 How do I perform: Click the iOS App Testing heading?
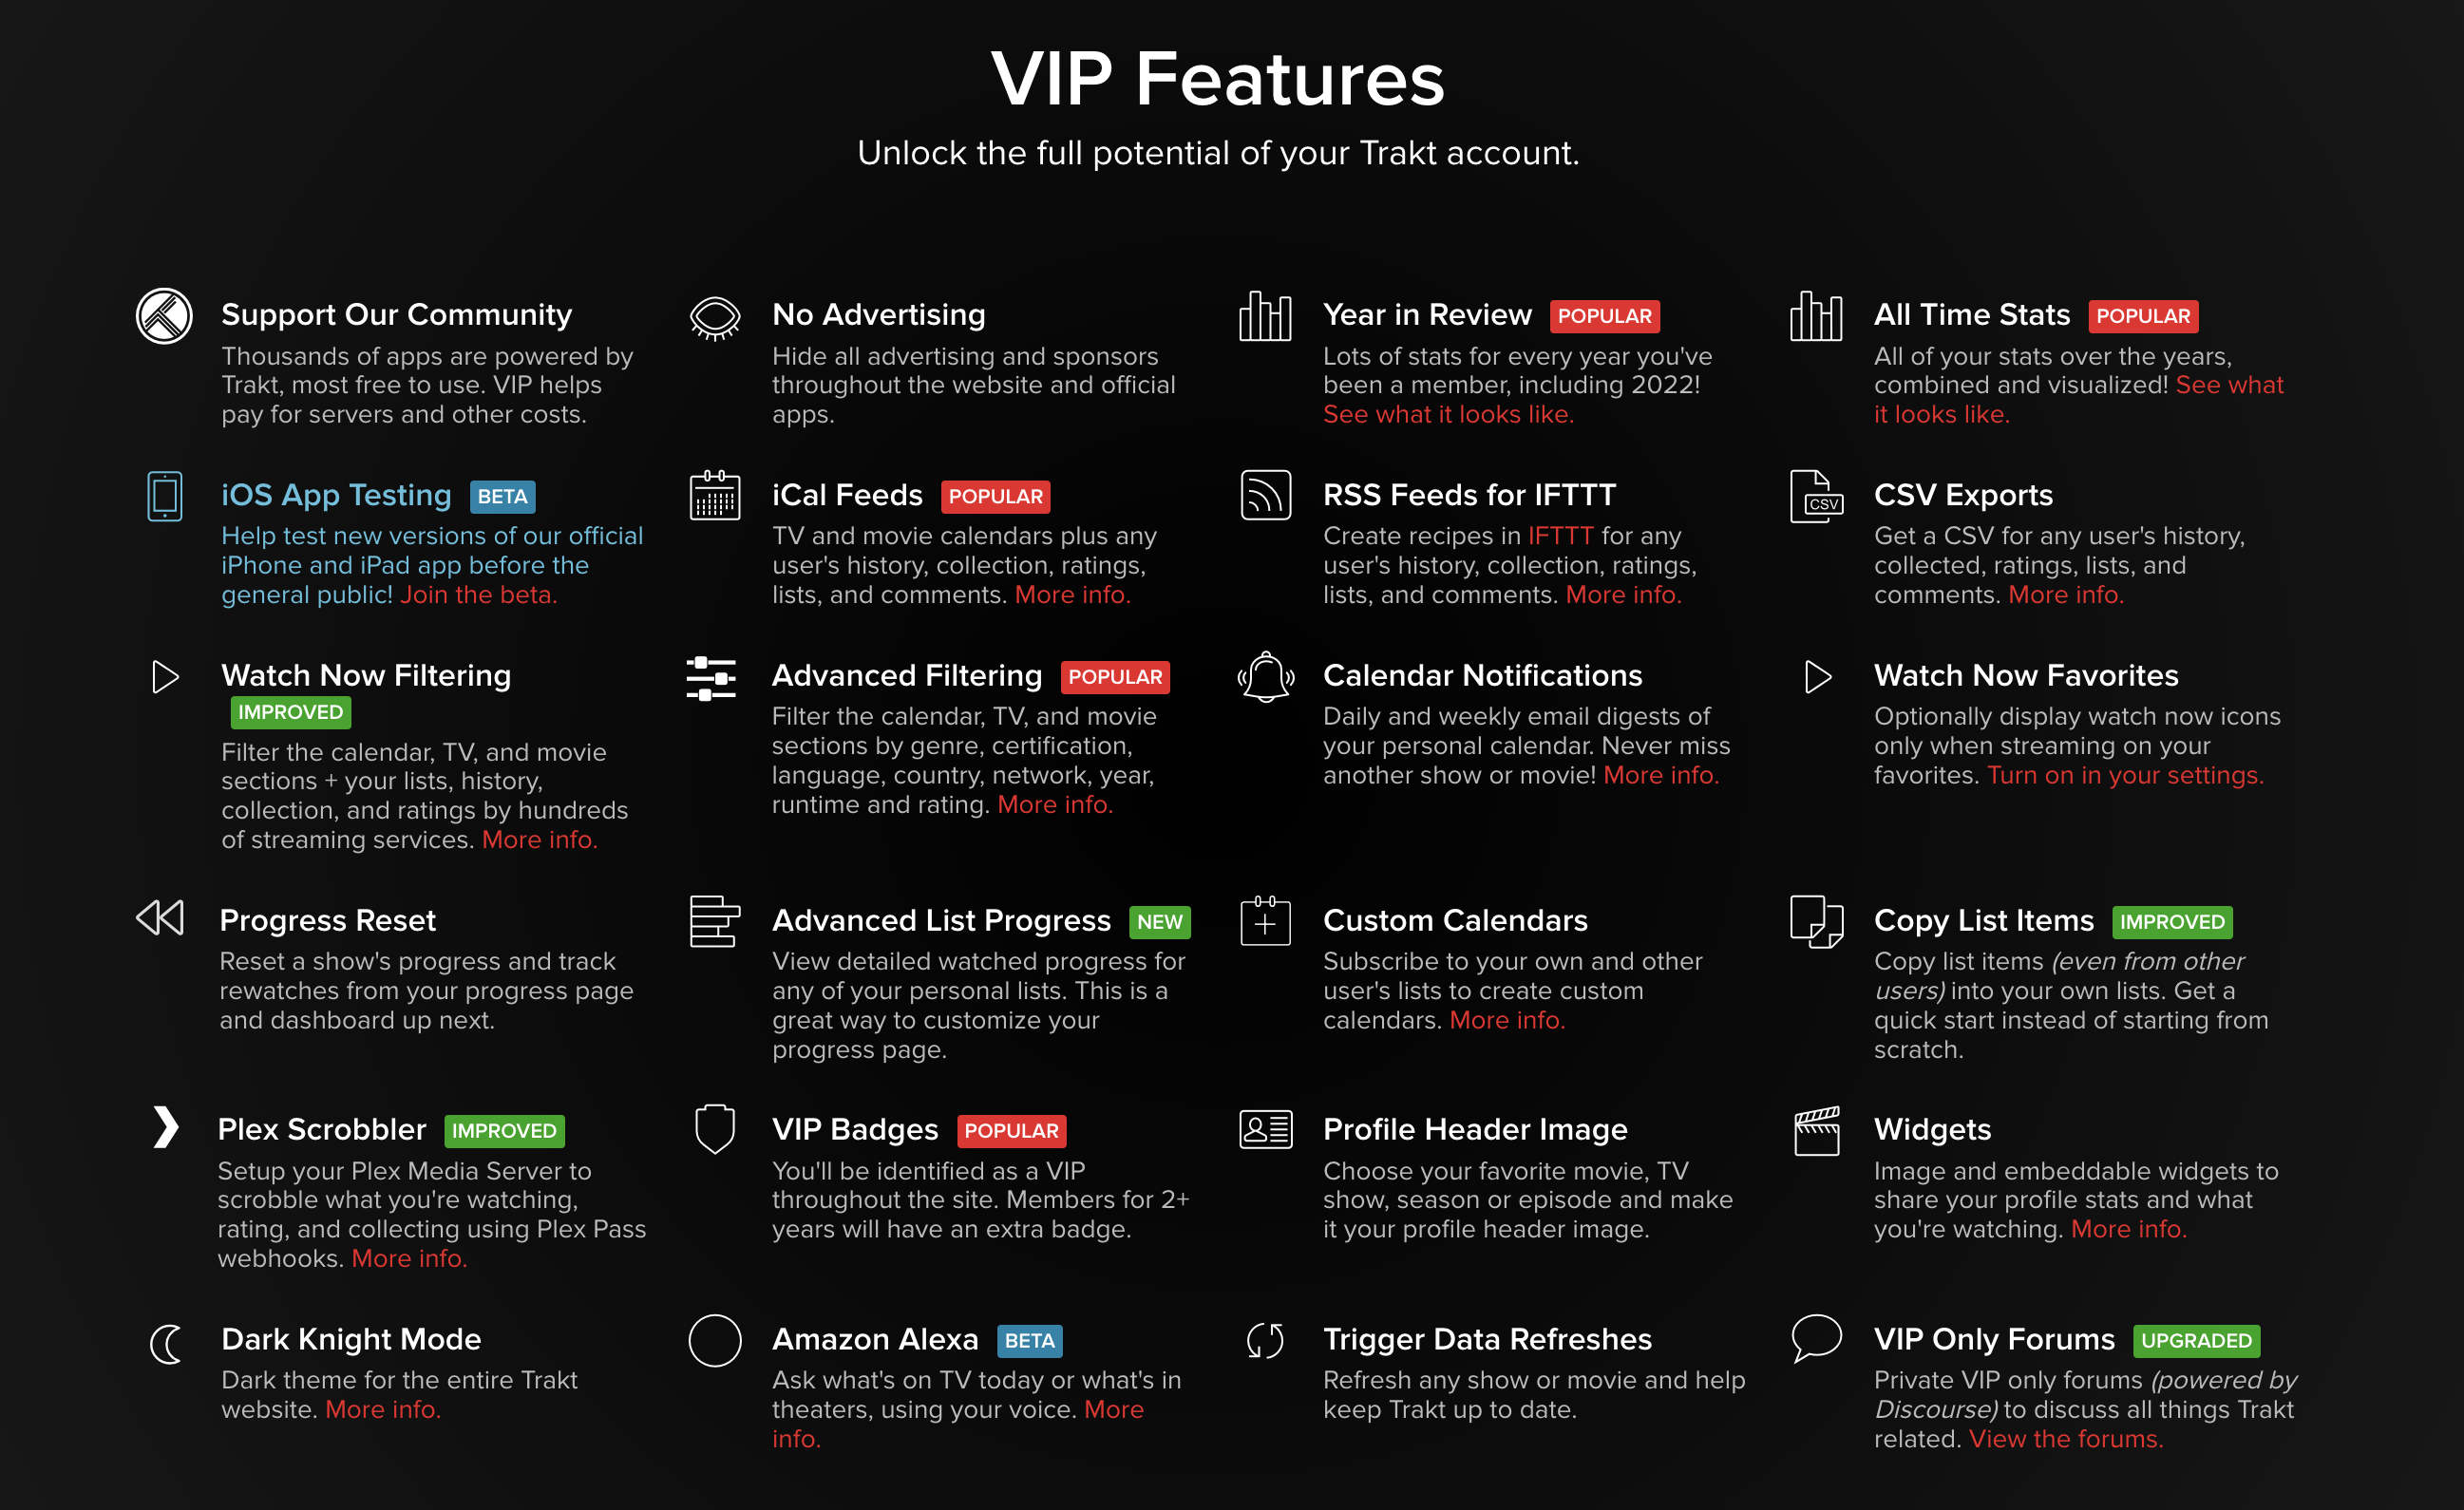(336, 495)
